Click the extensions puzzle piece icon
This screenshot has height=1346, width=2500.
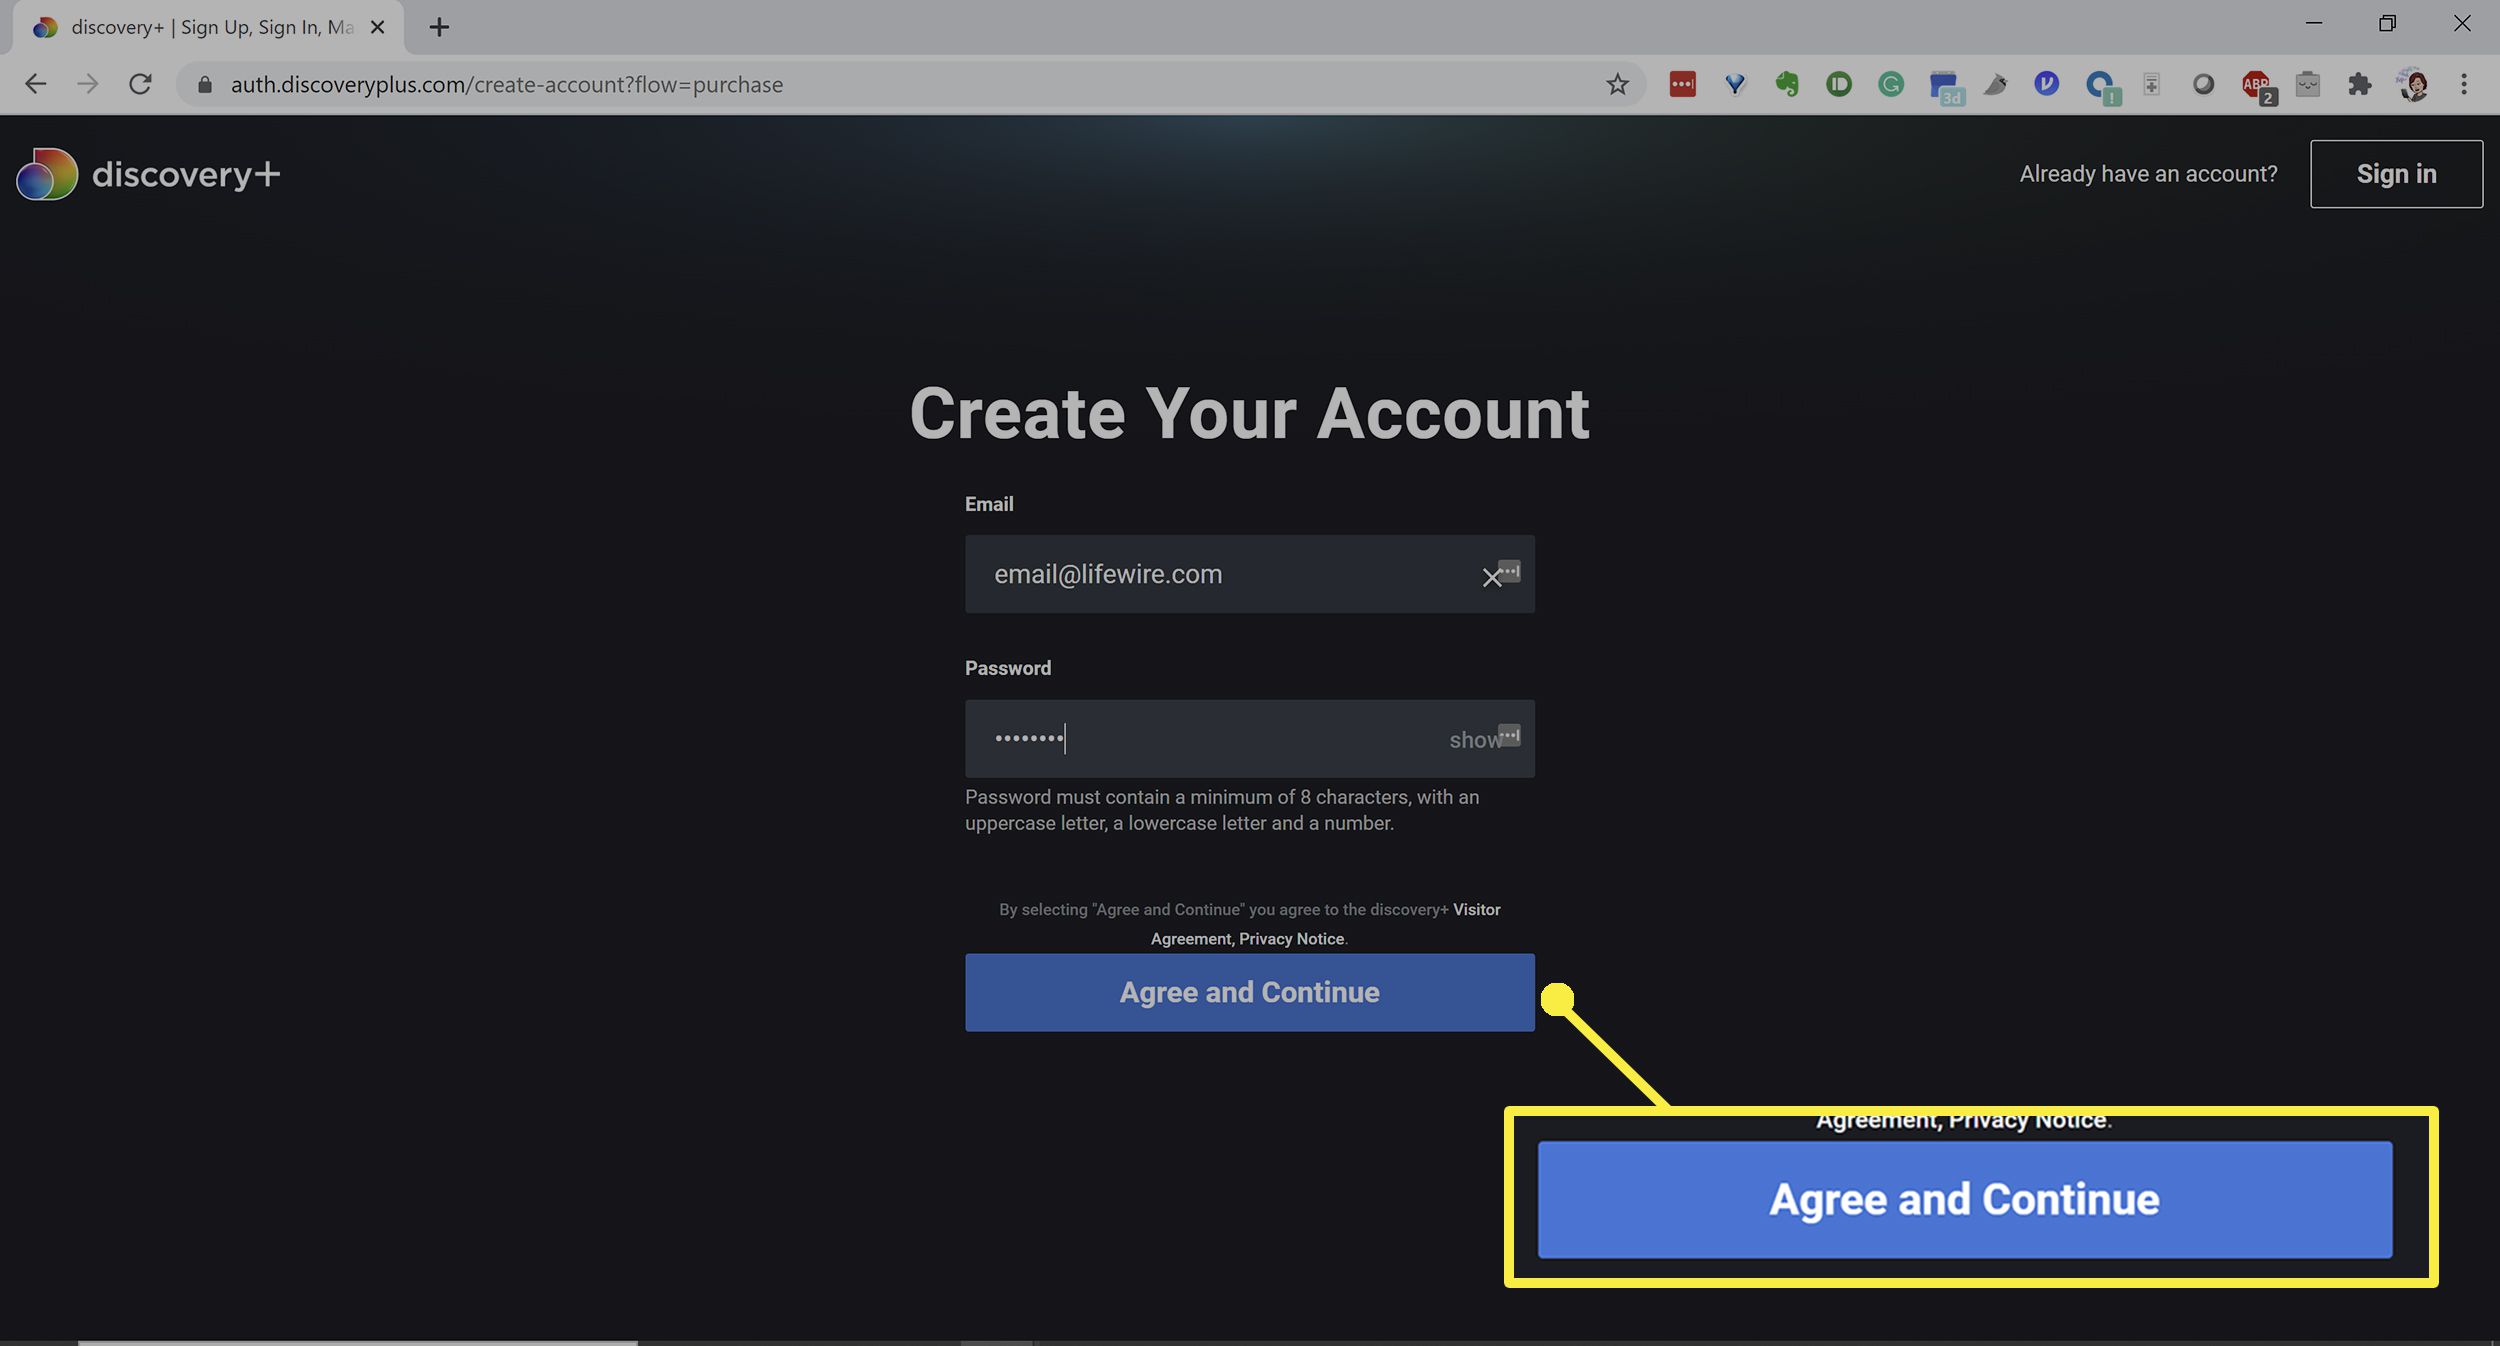point(2359,85)
